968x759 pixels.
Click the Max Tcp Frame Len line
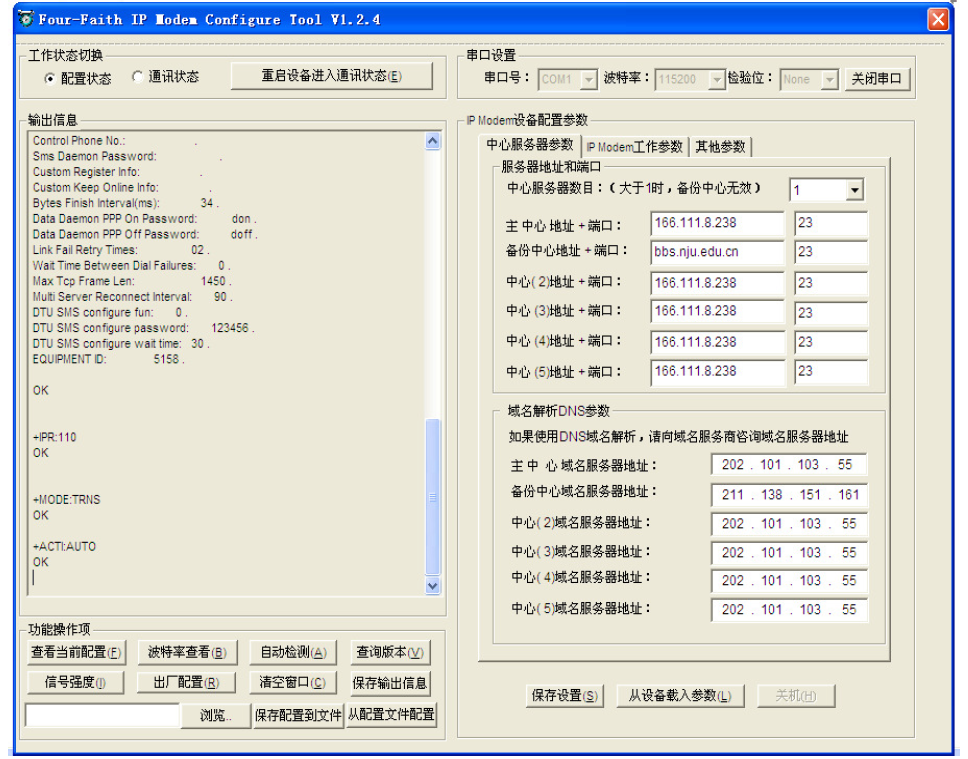132,281
